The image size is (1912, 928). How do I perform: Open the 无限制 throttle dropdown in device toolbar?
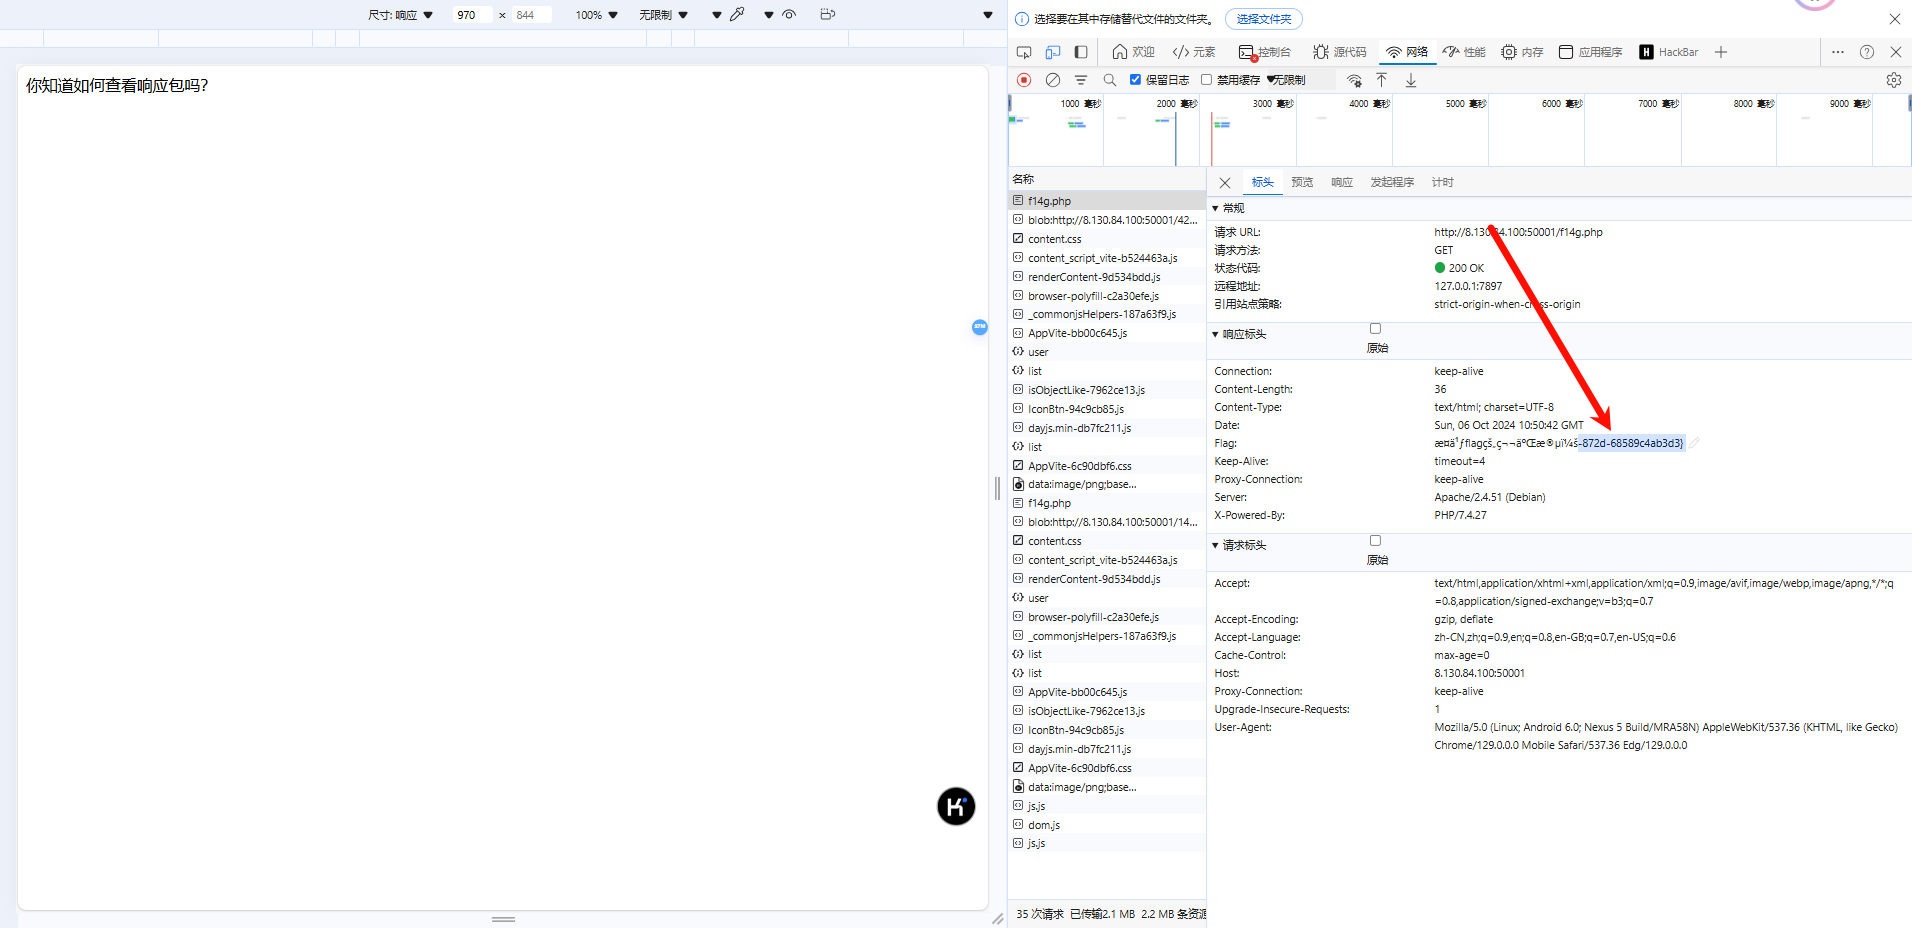point(663,15)
